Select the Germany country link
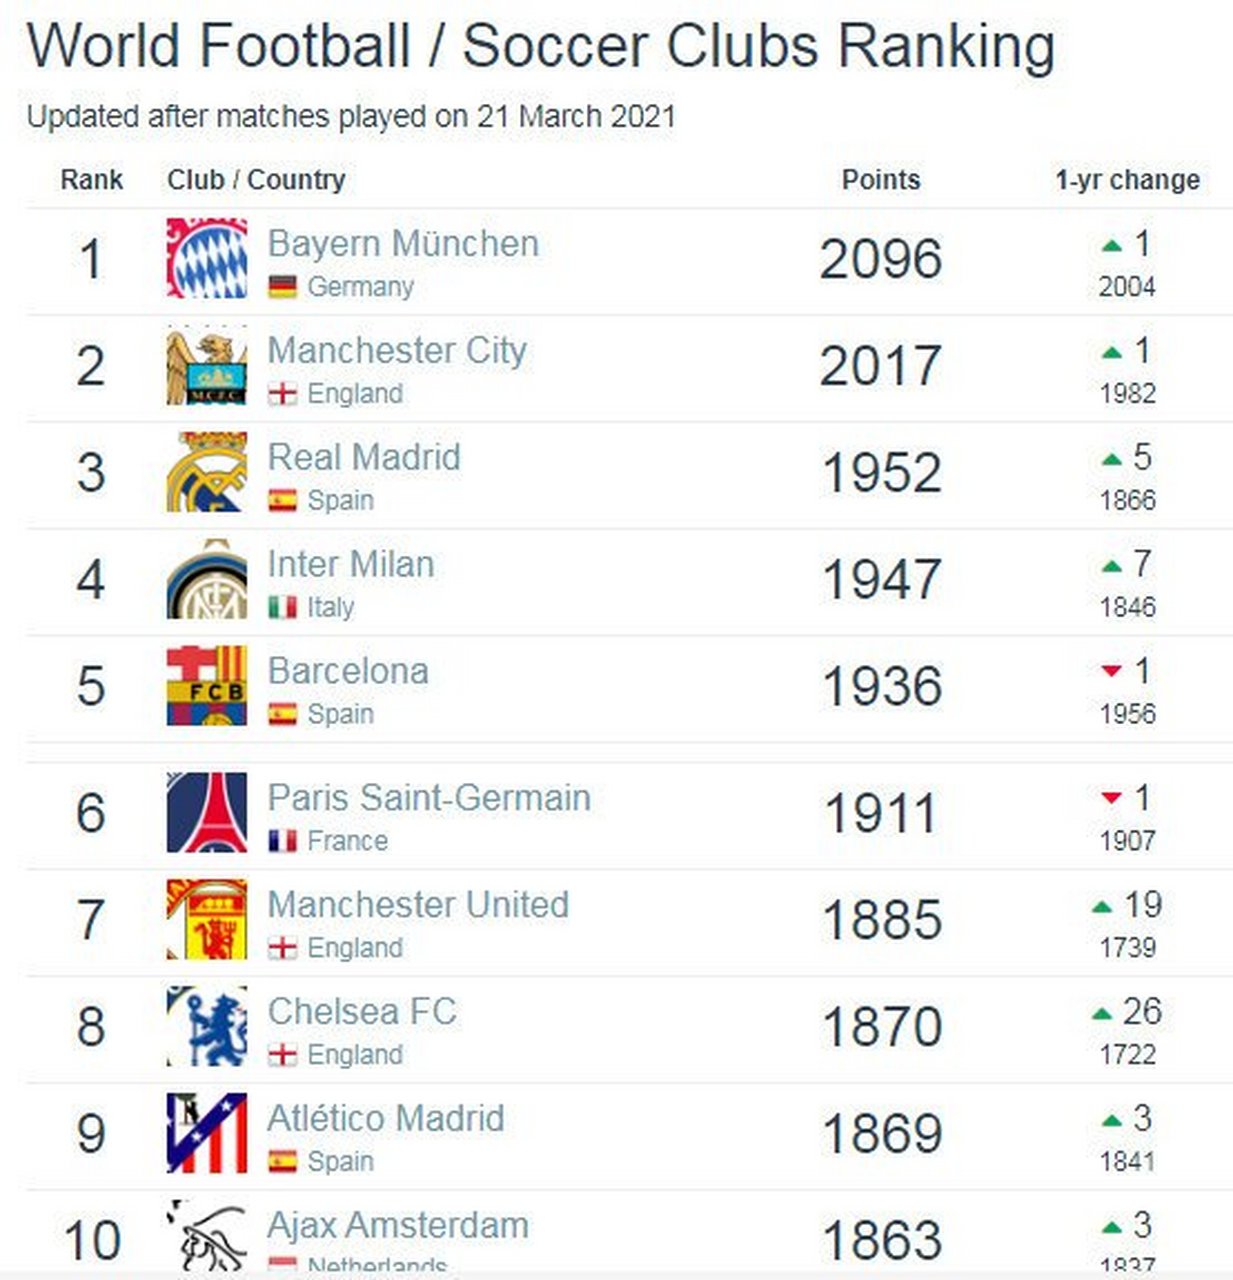 click(360, 287)
